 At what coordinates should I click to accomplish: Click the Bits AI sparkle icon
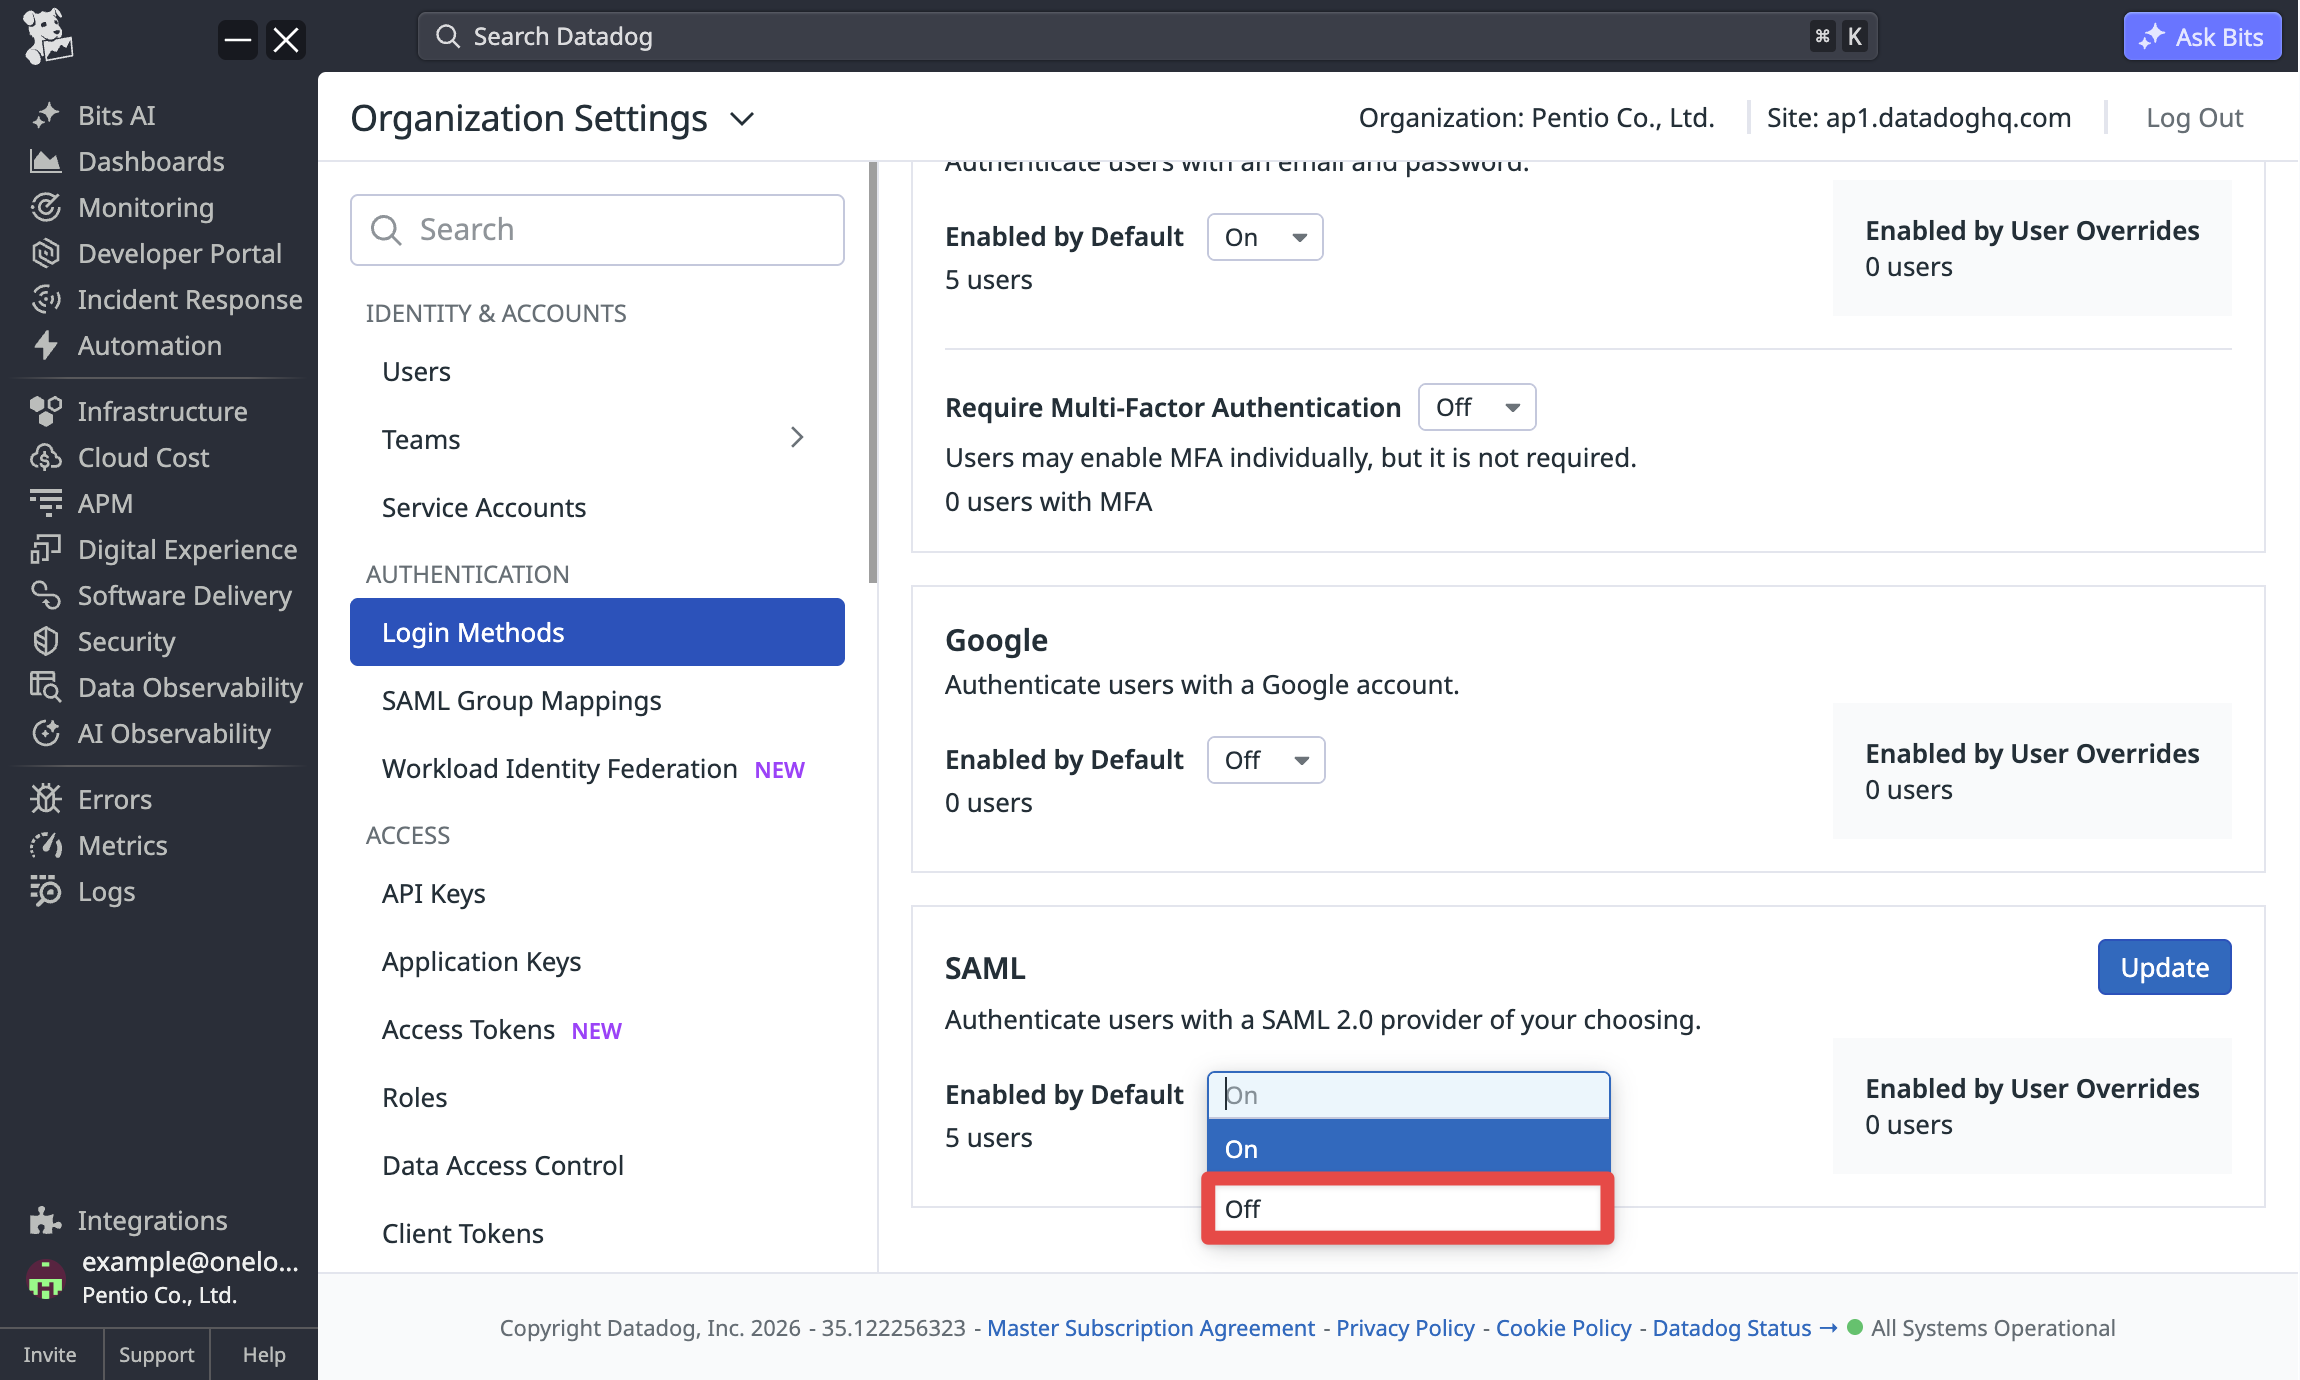(x=45, y=116)
